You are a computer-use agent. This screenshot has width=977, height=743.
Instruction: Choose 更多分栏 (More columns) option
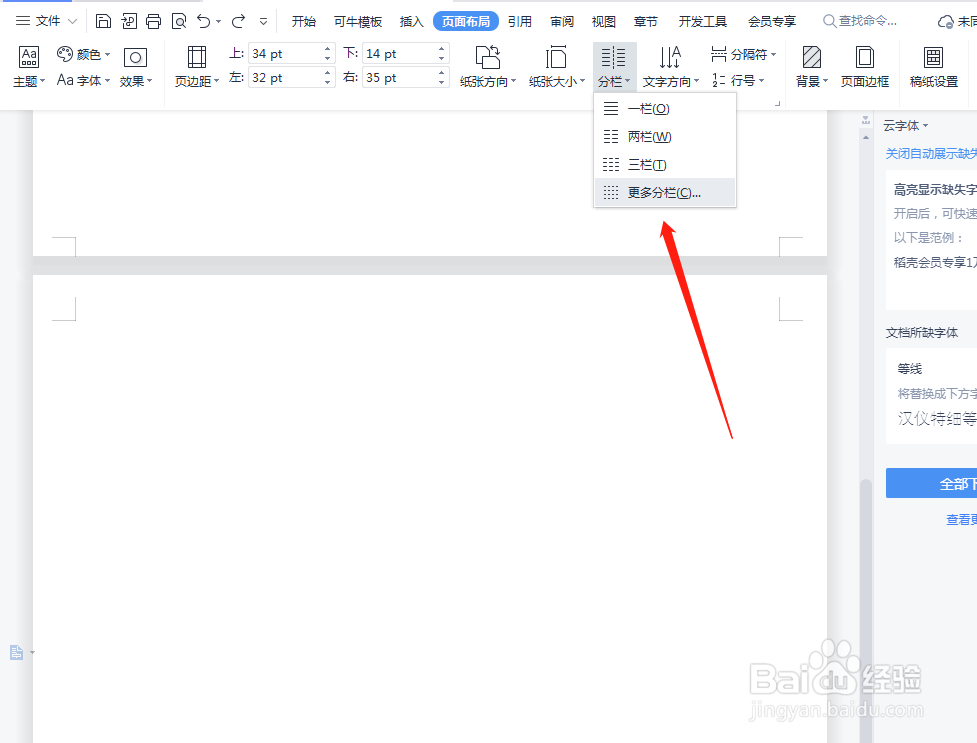pyautogui.click(x=665, y=193)
